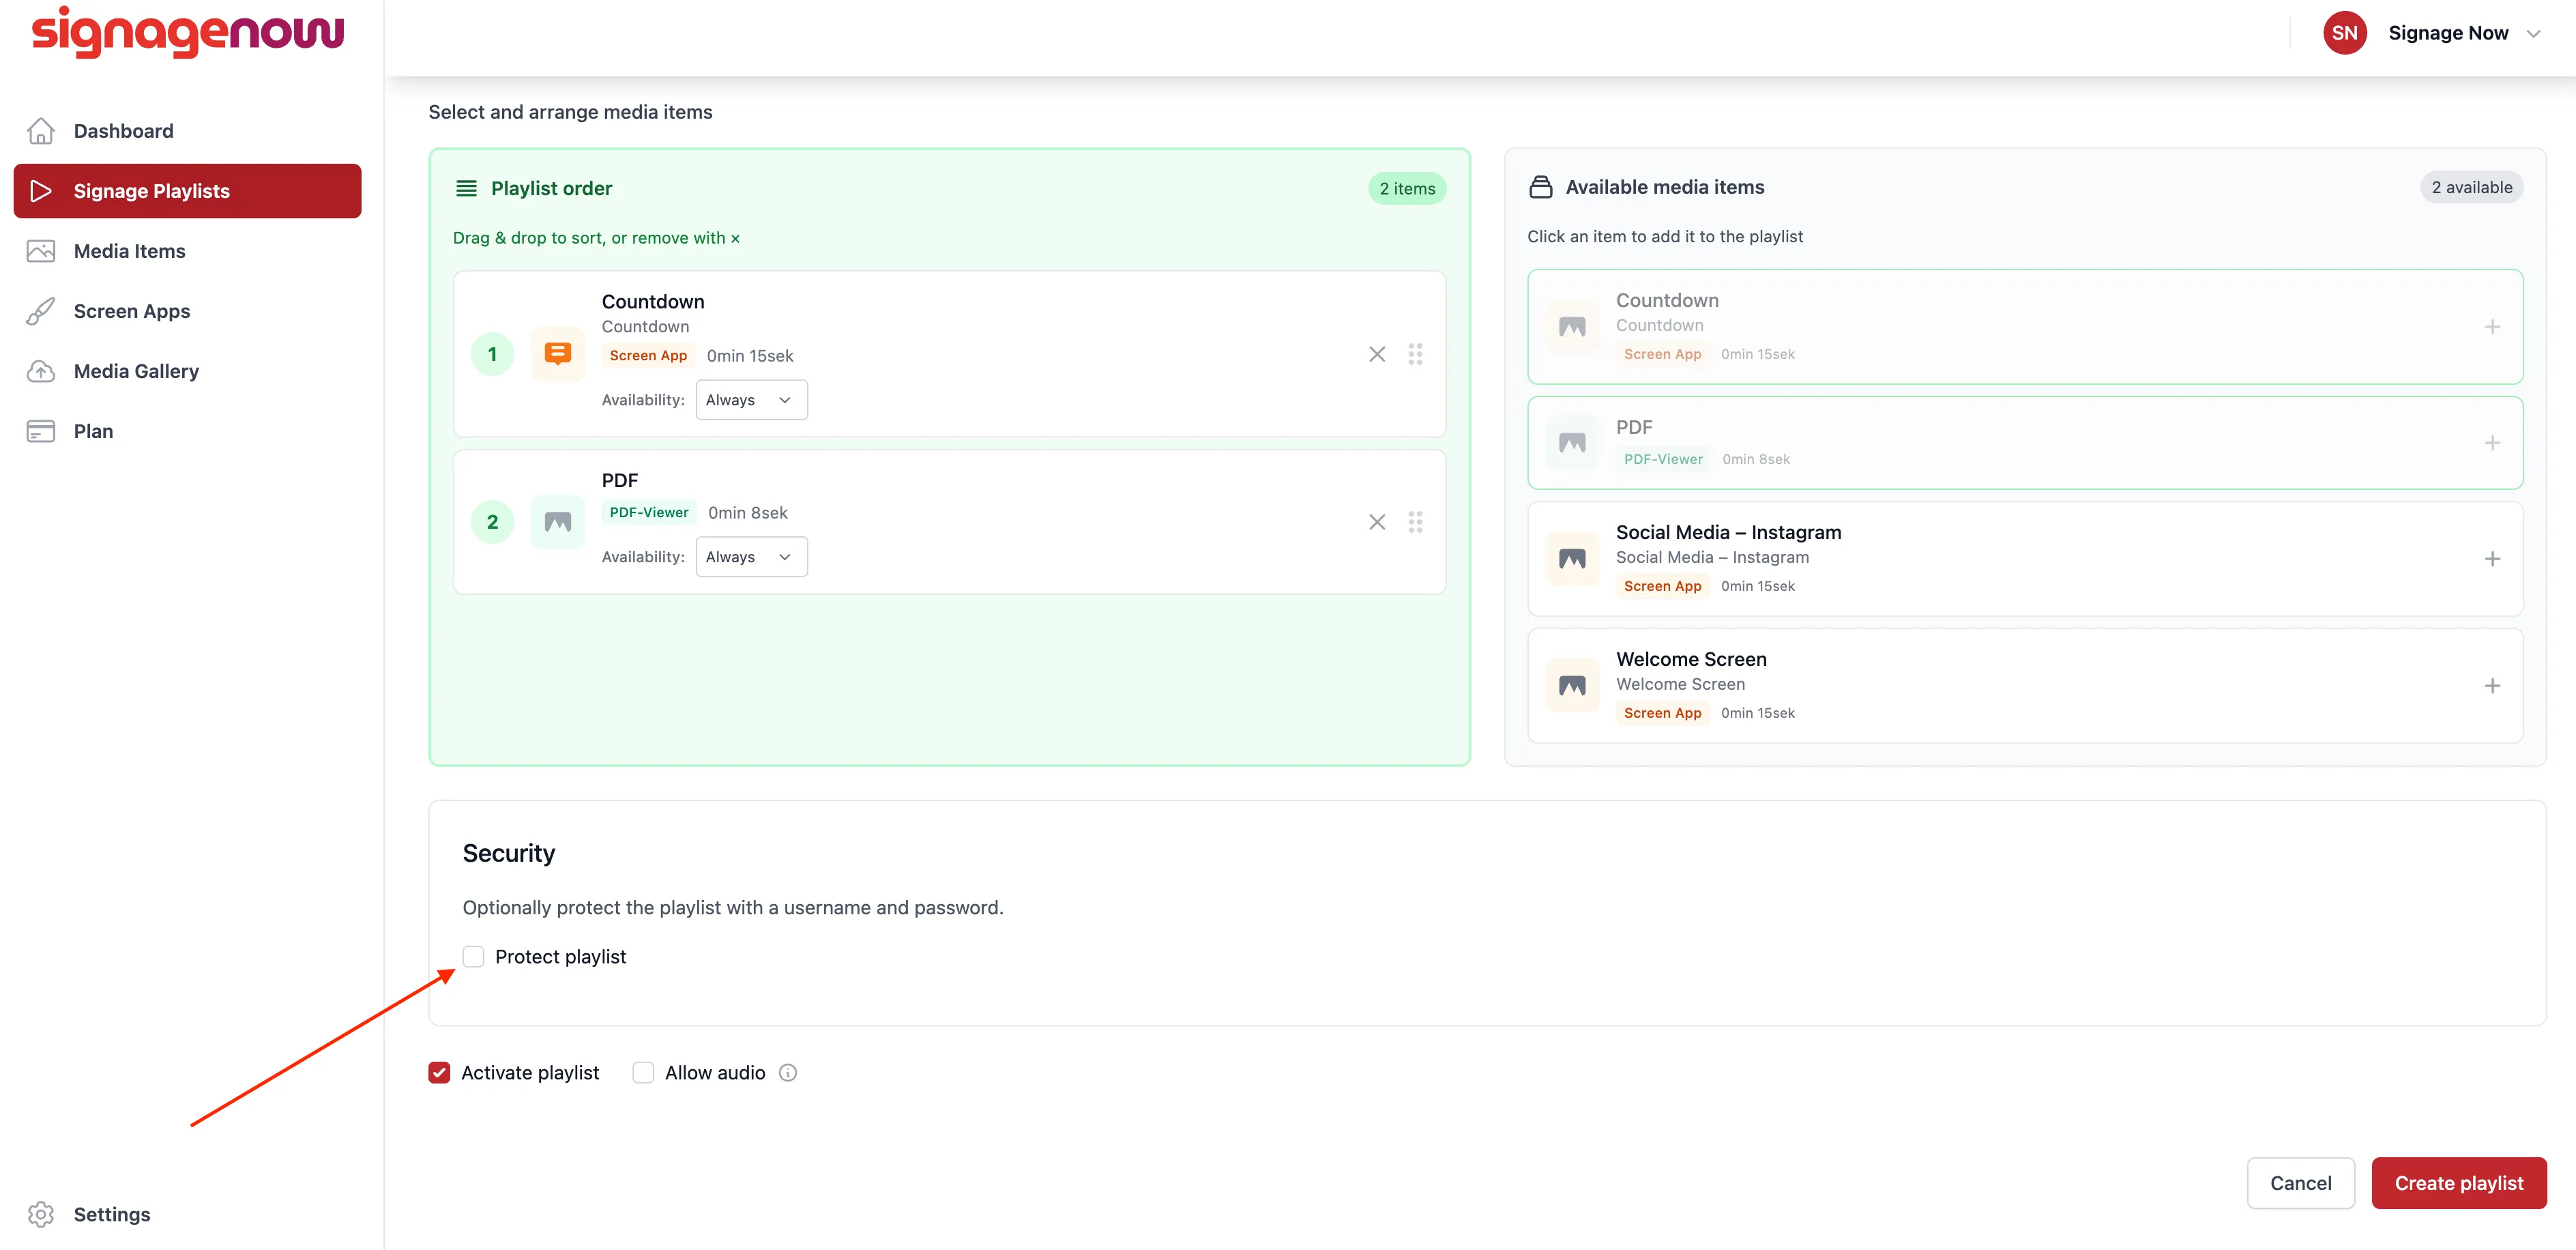
Task: Open Countdown Availability dropdown
Action: pos(751,400)
